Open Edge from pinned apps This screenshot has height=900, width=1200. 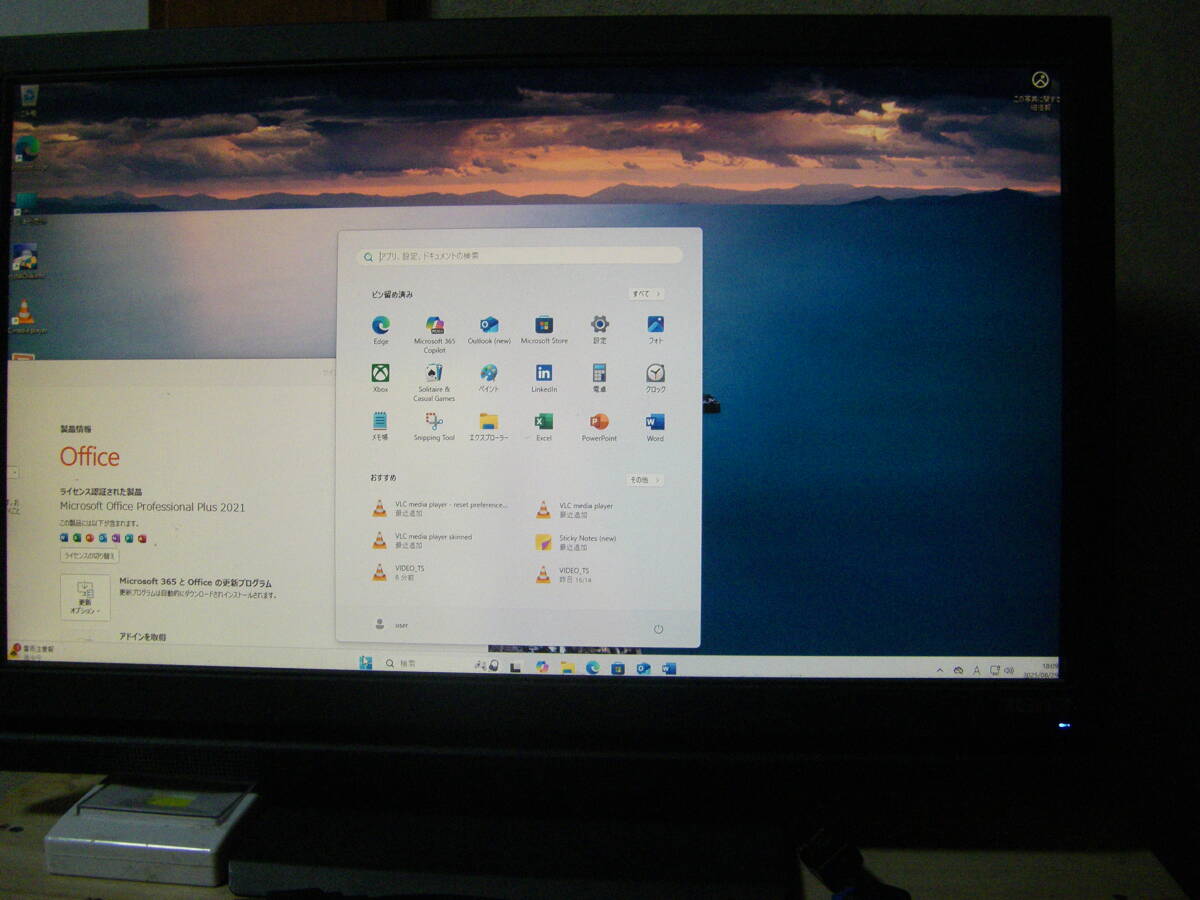pyautogui.click(x=381, y=330)
